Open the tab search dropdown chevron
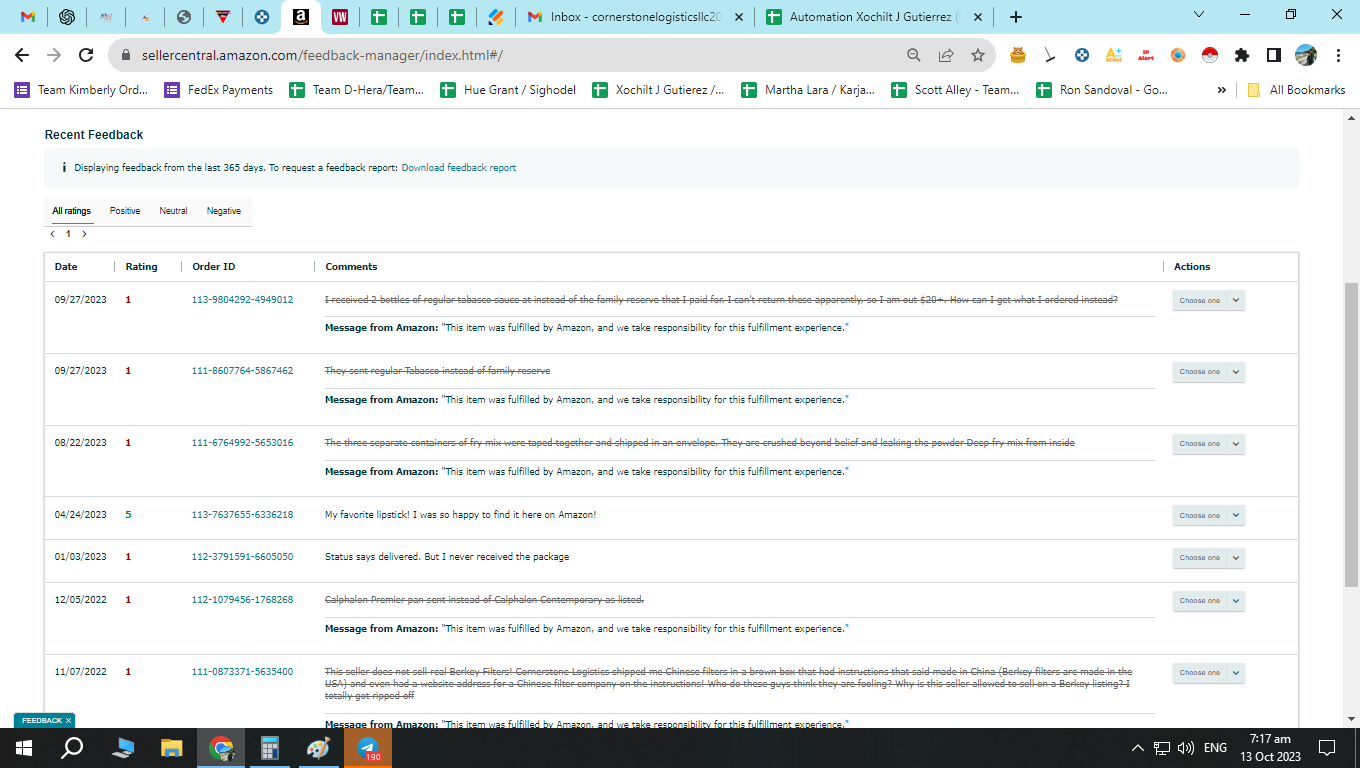The height and width of the screenshot is (768, 1360). (x=1200, y=15)
